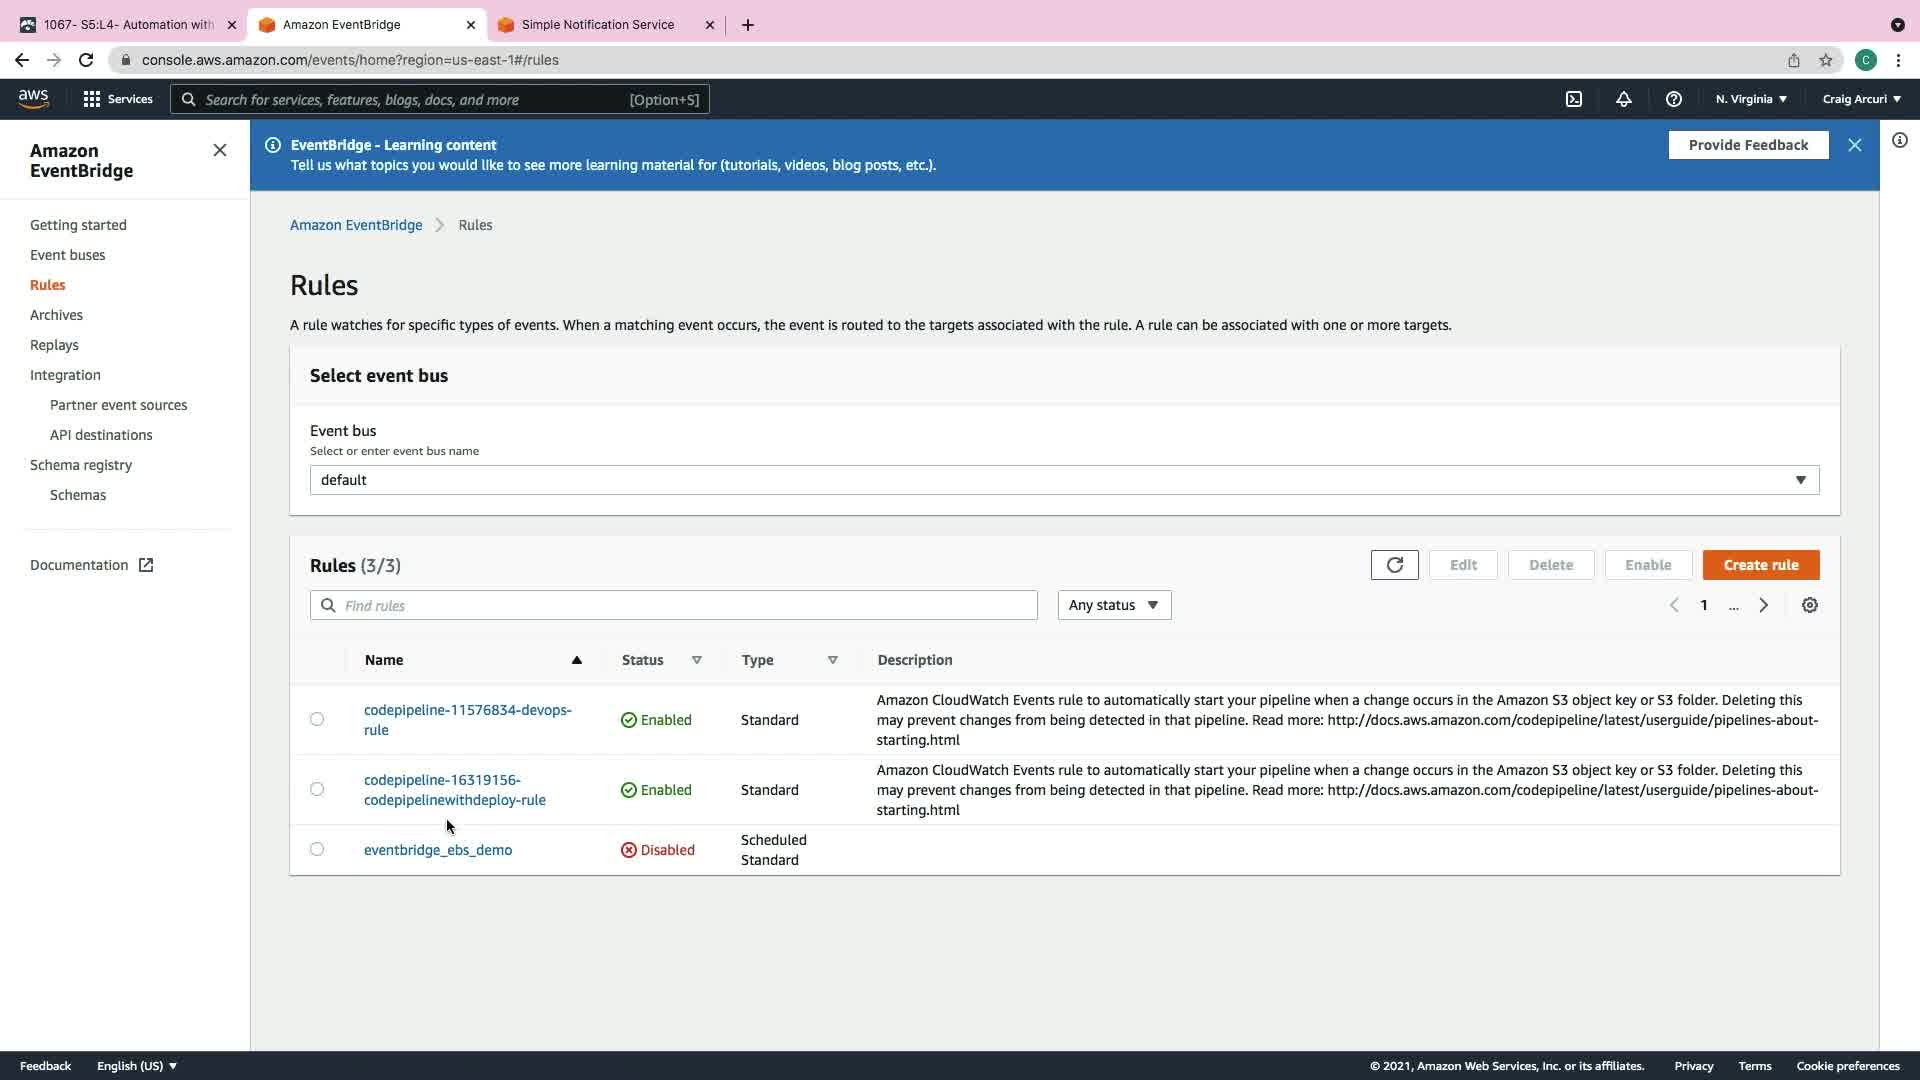Dismiss the learning content banner
The image size is (1920, 1080).
pos(1855,145)
